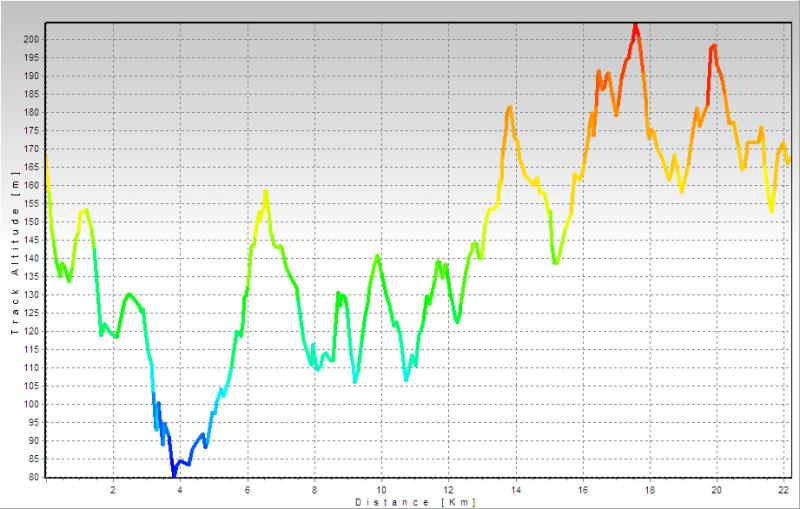
Task: Click the 100 tick label on altitude axis
Action: click(31, 404)
